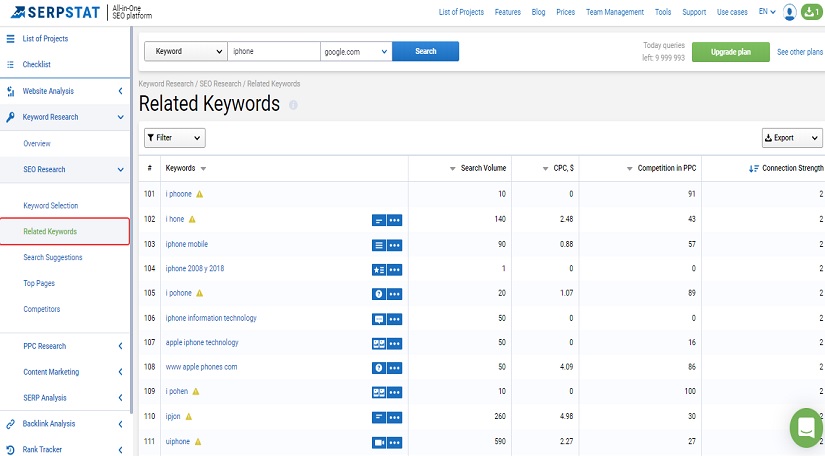This screenshot has width=825, height=456.
Task: Click the keyword input containing 'iphone'
Action: click(x=274, y=52)
